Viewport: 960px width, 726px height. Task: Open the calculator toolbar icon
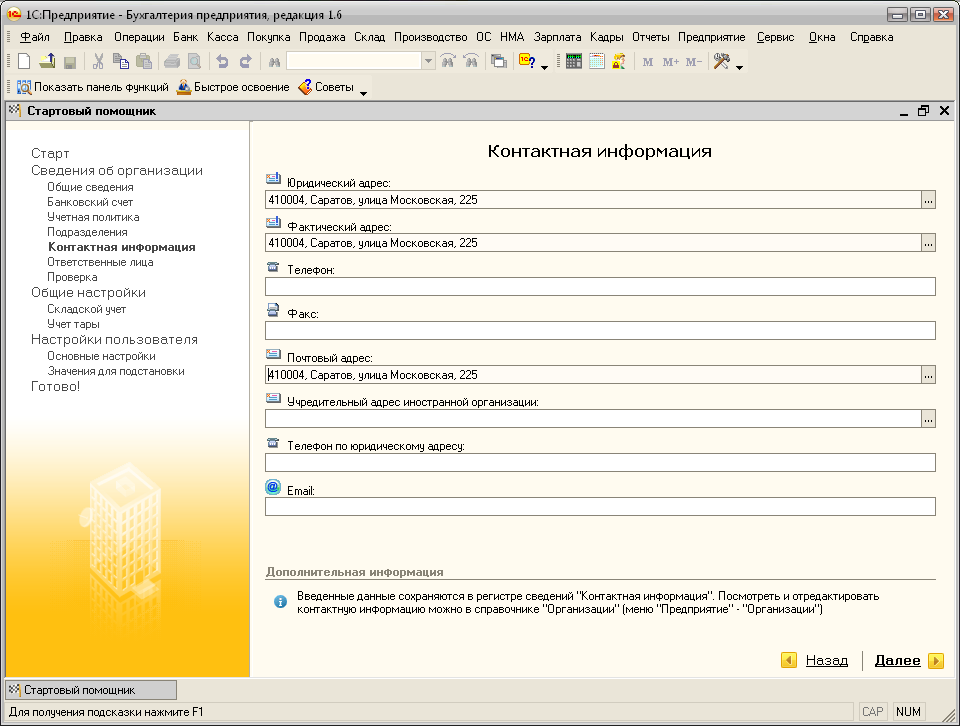coord(574,61)
